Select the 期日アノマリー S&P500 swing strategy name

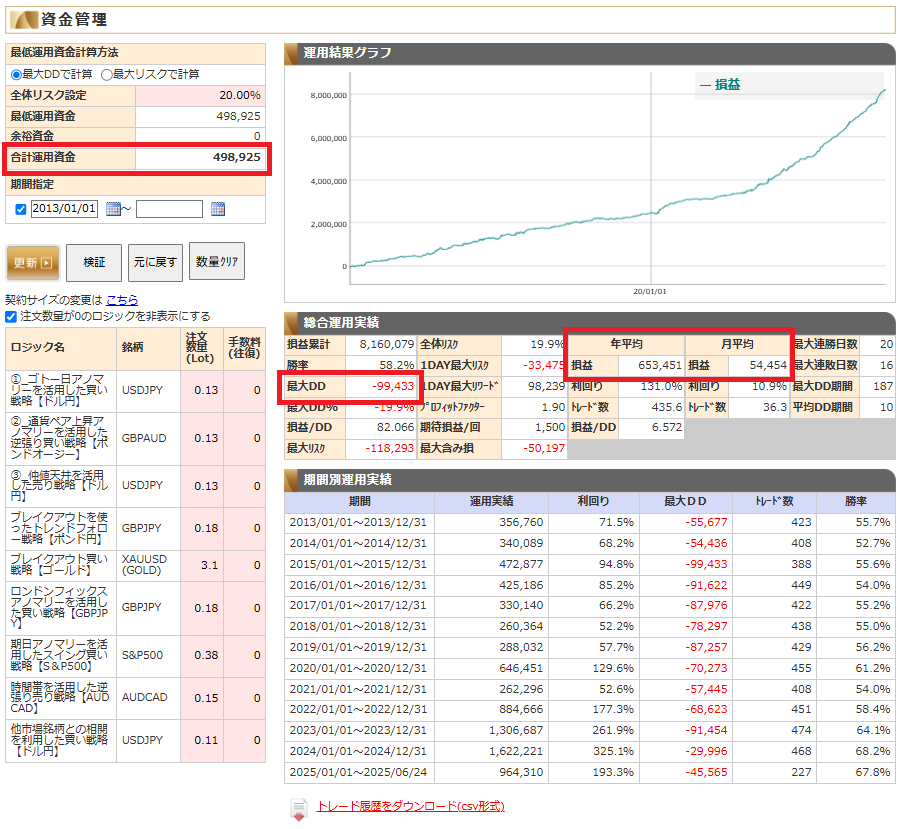[60, 655]
